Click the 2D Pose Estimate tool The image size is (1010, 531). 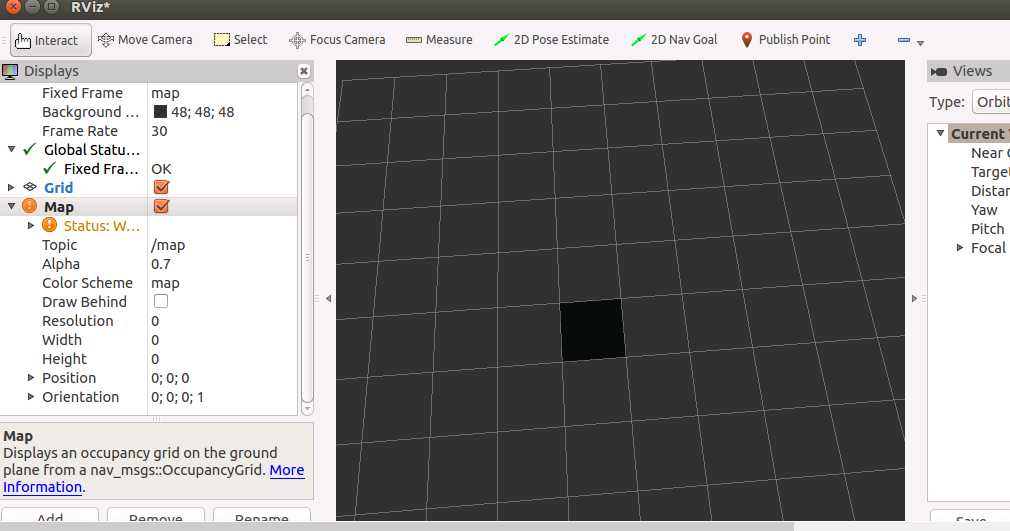pyautogui.click(x=551, y=40)
